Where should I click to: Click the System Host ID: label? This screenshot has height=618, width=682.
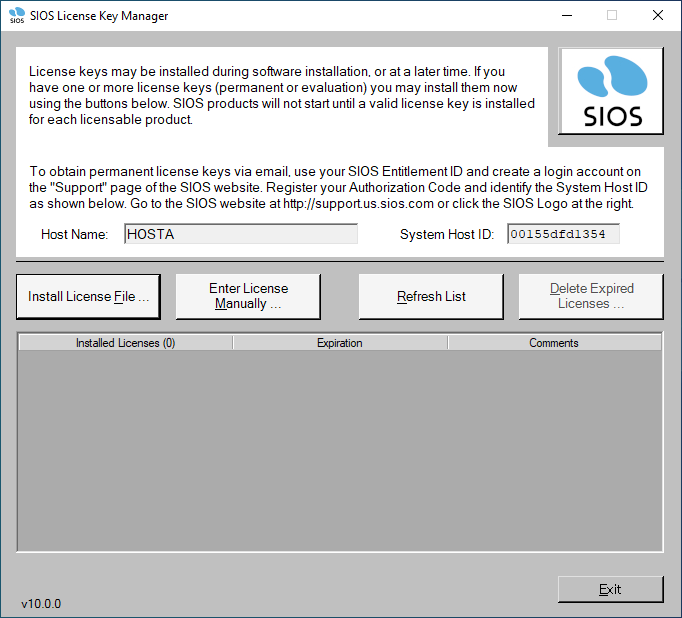pos(447,234)
